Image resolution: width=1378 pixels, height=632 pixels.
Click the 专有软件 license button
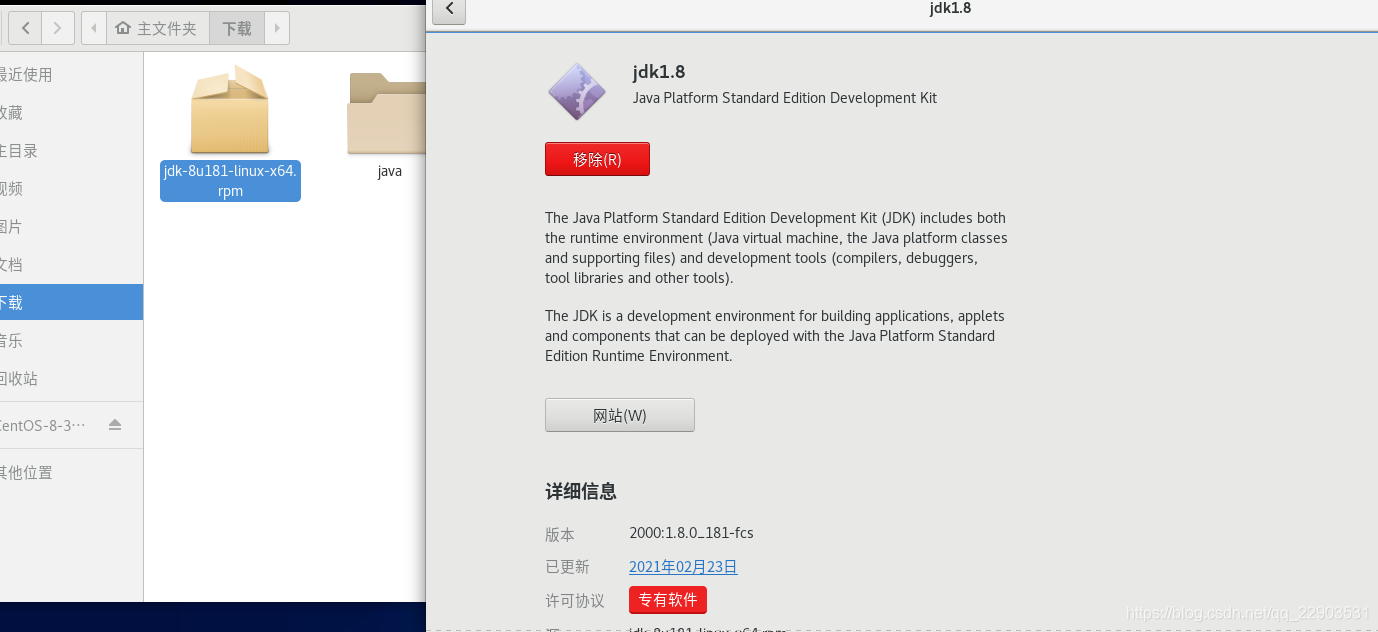point(668,600)
